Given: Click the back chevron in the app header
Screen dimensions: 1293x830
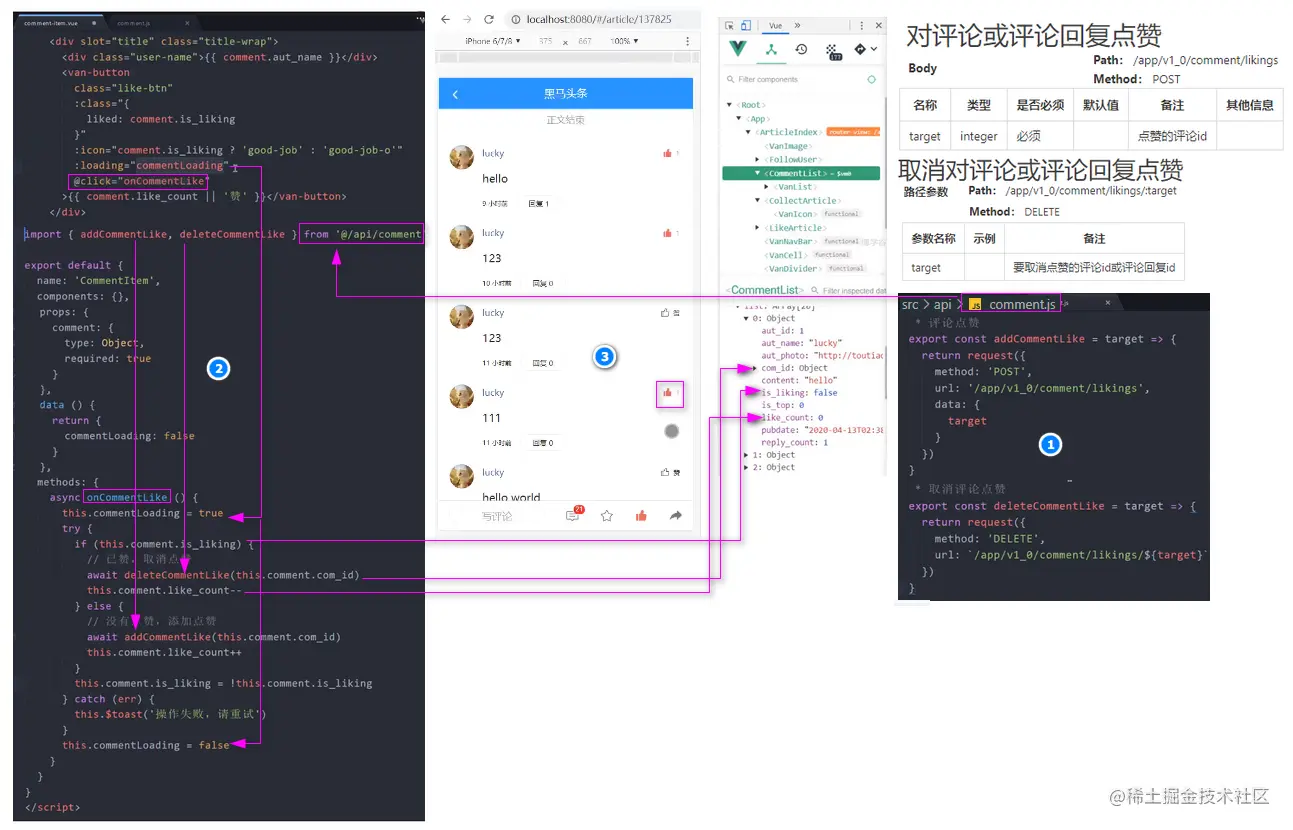Looking at the screenshot, I should [x=455, y=94].
